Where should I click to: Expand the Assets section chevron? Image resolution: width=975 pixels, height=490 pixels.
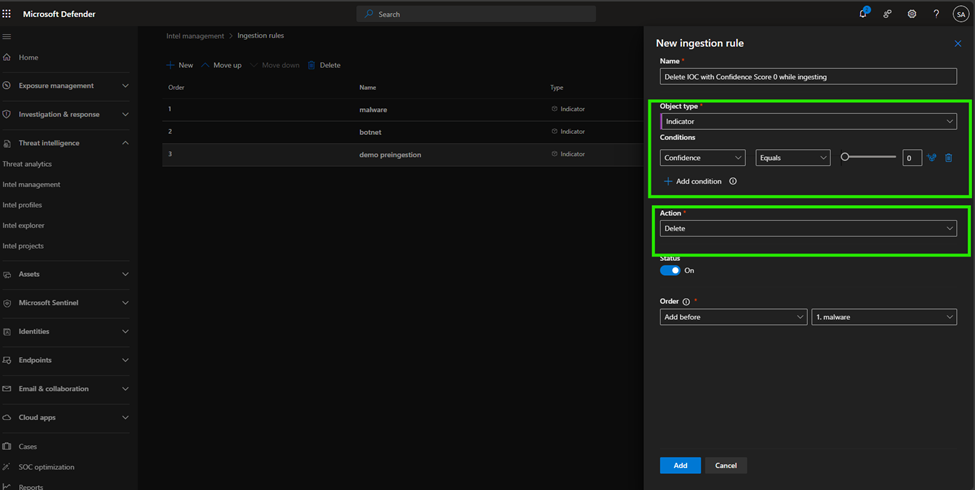[125, 274]
